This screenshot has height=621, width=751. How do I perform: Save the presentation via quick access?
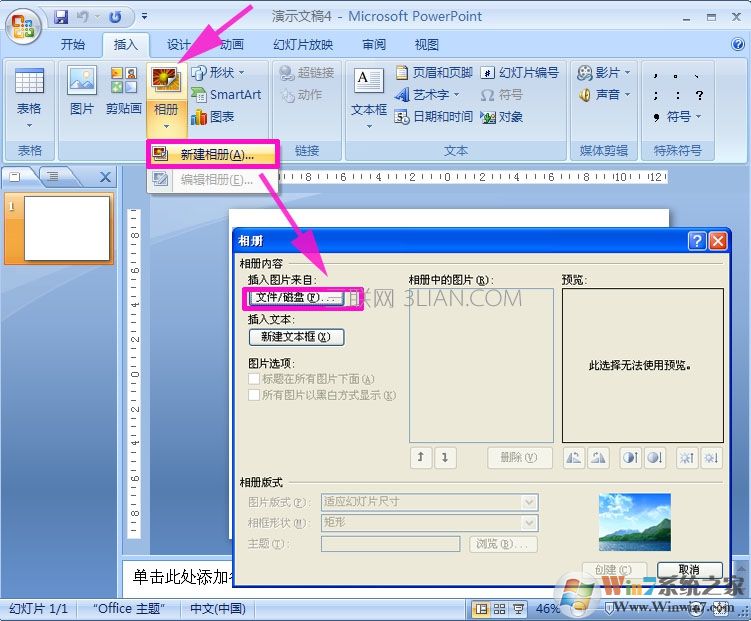point(61,17)
